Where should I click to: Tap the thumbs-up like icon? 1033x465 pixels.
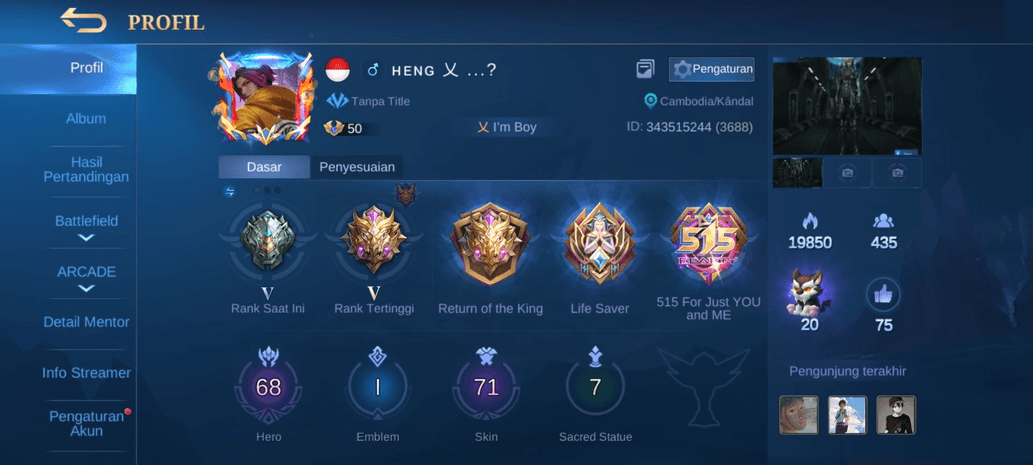point(883,294)
